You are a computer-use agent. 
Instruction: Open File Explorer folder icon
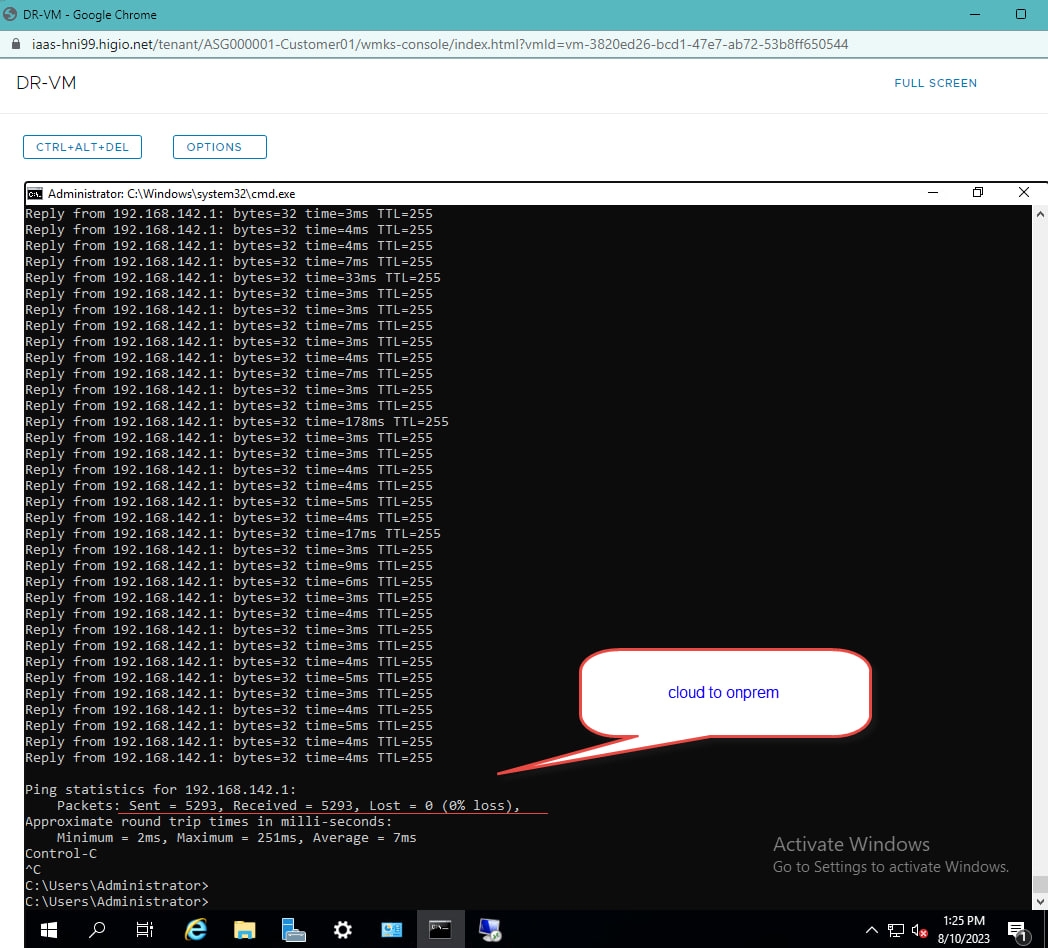tap(245, 930)
